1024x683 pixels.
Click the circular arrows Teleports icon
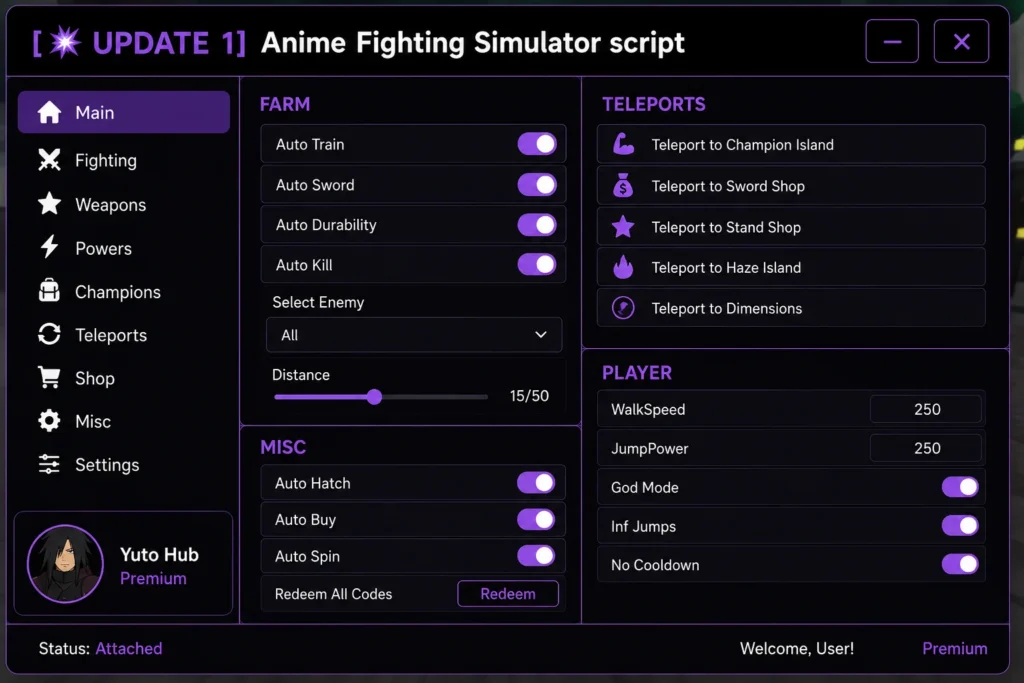click(49, 334)
